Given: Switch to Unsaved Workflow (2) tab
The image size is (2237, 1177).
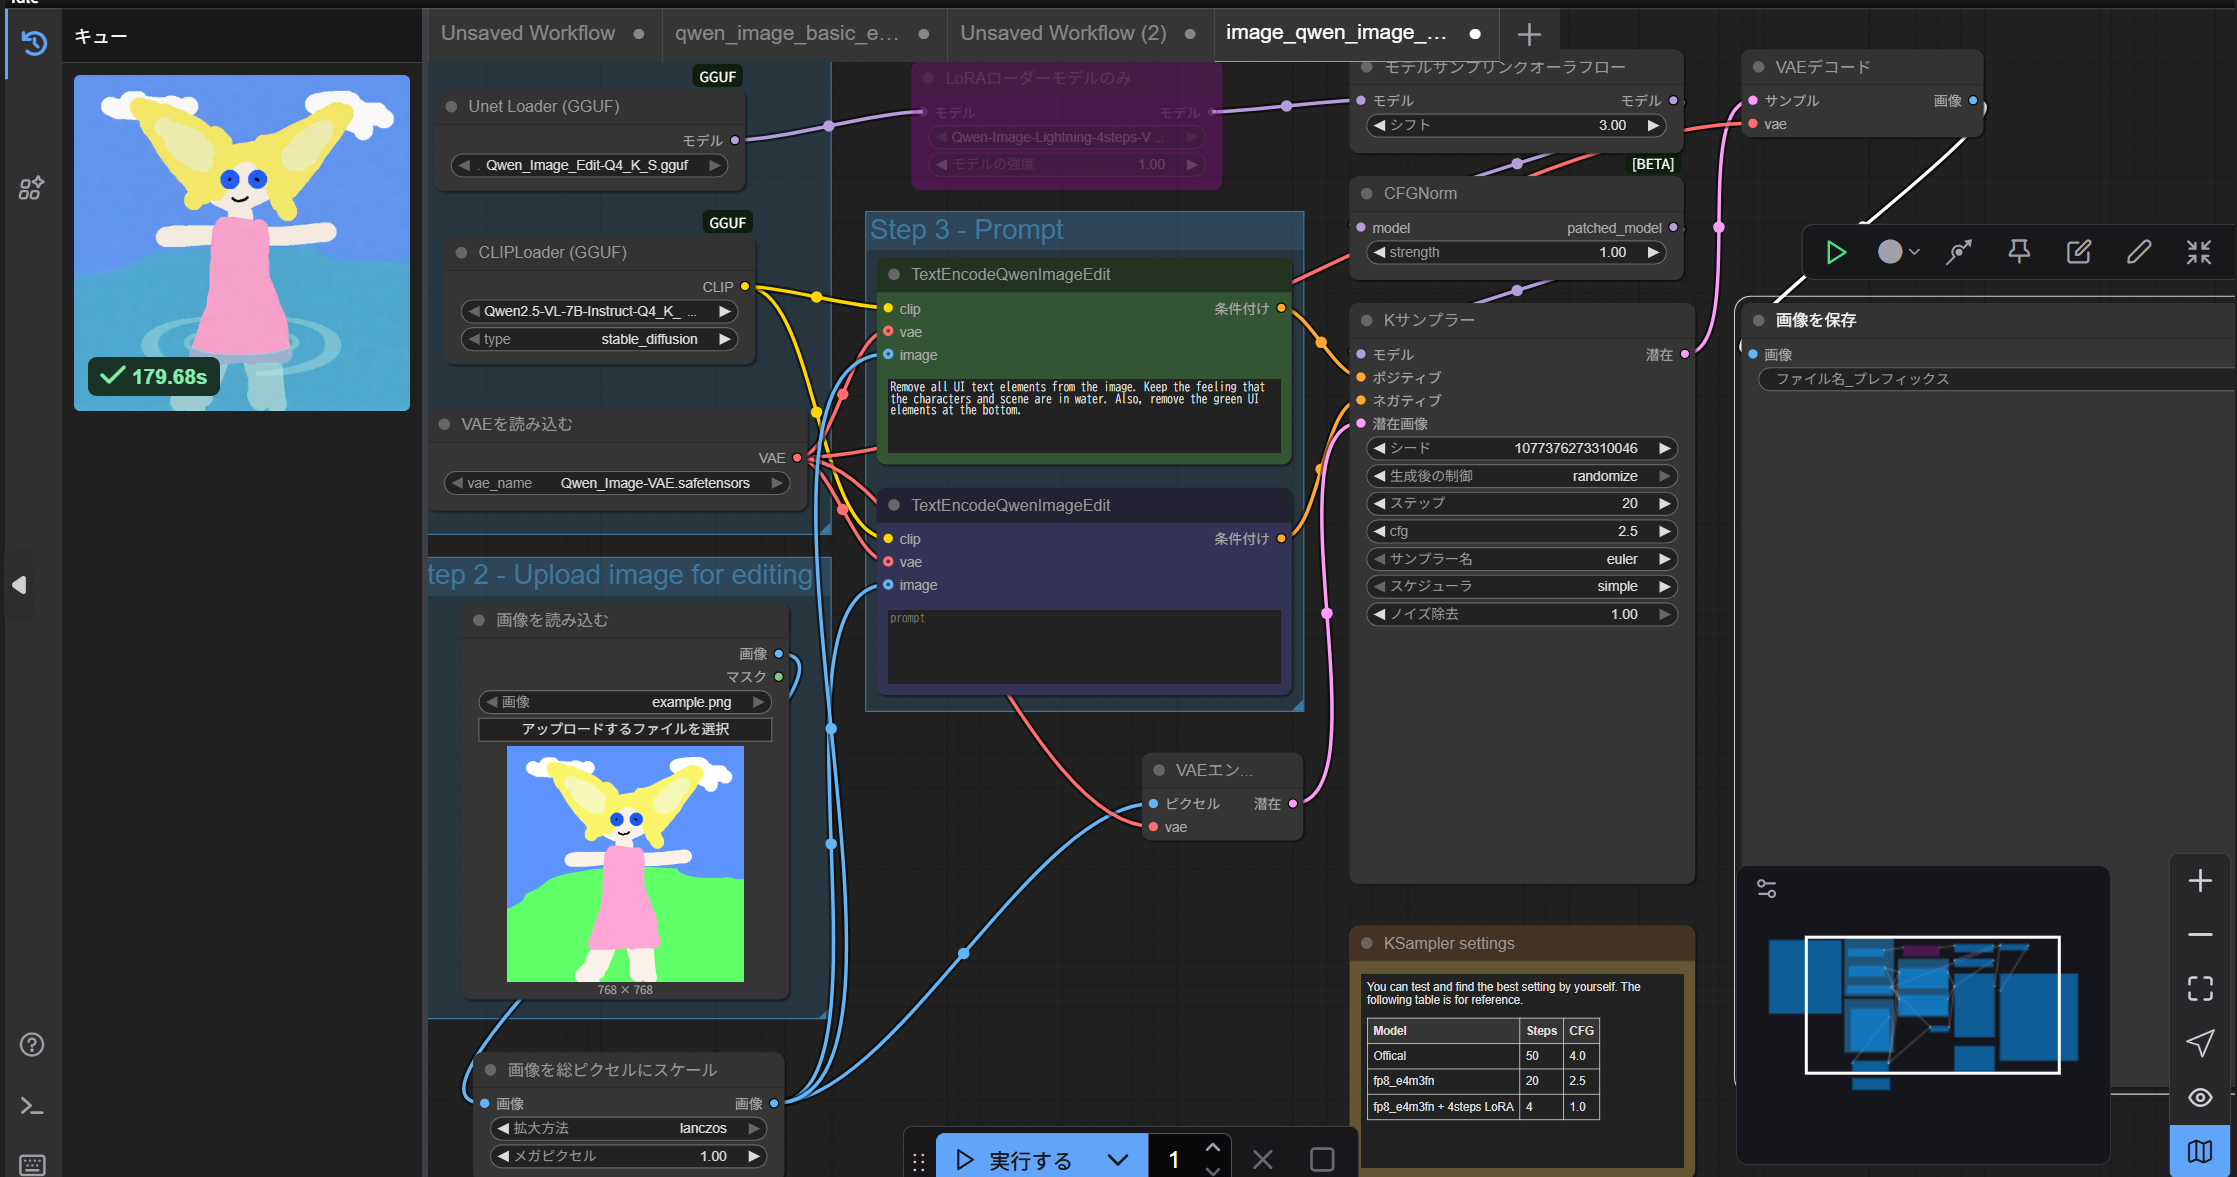Looking at the screenshot, I should pyautogui.click(x=1062, y=33).
